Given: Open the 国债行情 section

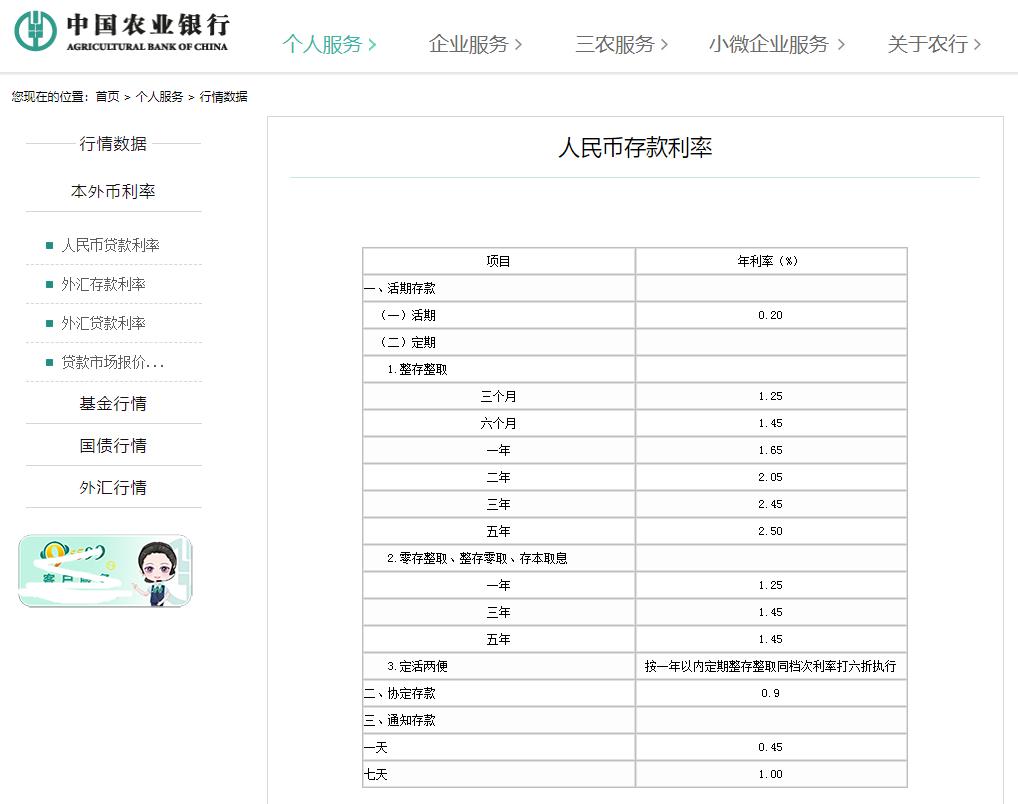Looking at the screenshot, I should [x=112, y=445].
